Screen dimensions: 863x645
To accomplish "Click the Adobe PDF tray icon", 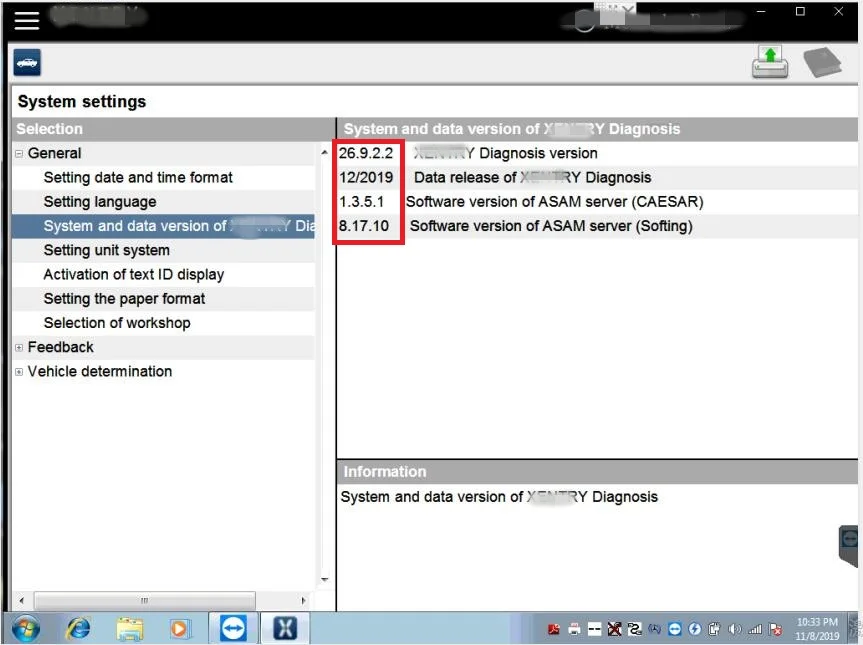I will click(x=554, y=629).
